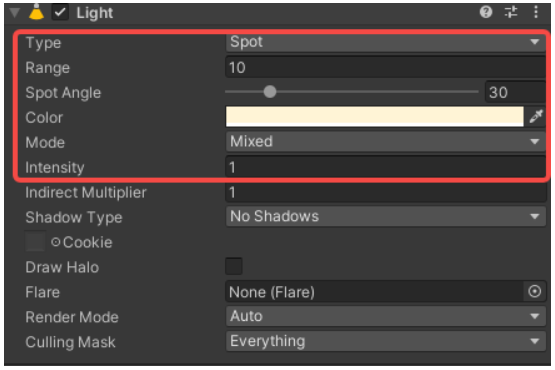Click the Cookie object picker circle icon
Image resolution: width=555 pixels, height=370 pixels.
(x=56, y=242)
